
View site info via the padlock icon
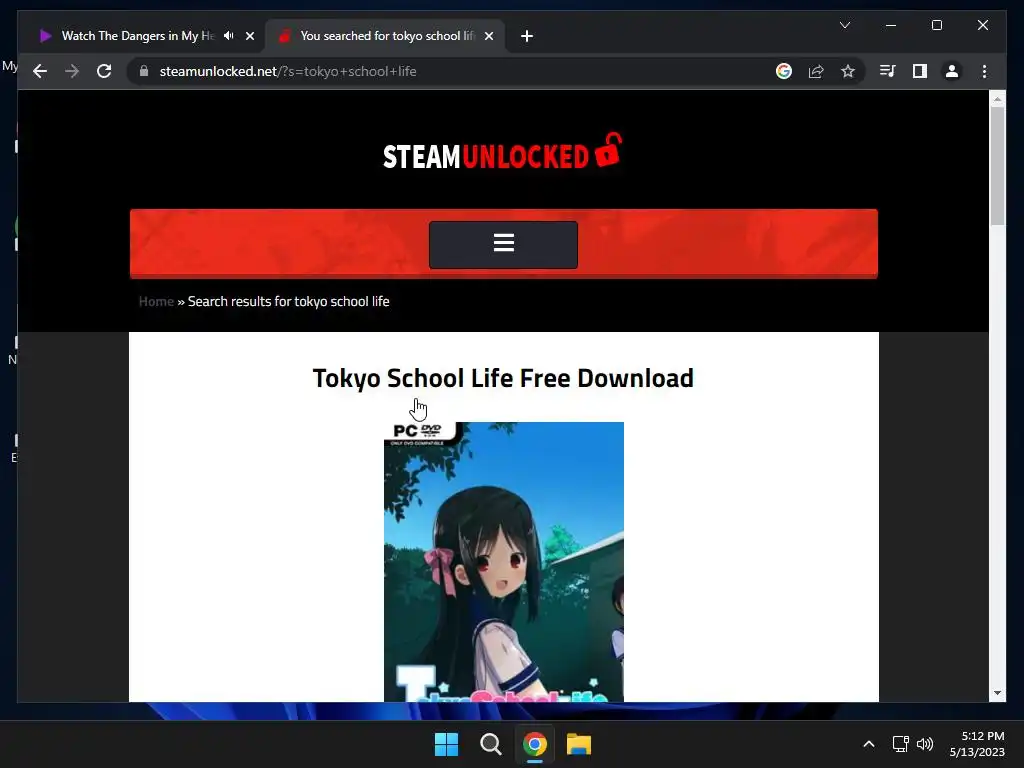tap(144, 71)
